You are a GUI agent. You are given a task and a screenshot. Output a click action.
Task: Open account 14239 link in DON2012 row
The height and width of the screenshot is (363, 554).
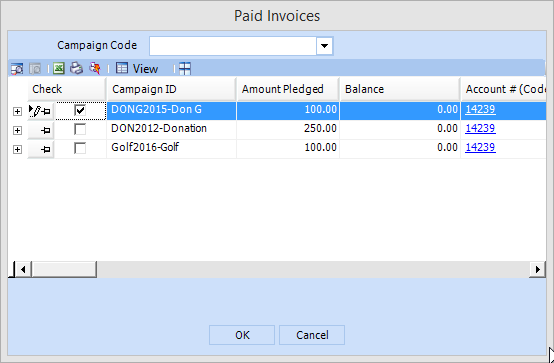[x=481, y=128]
